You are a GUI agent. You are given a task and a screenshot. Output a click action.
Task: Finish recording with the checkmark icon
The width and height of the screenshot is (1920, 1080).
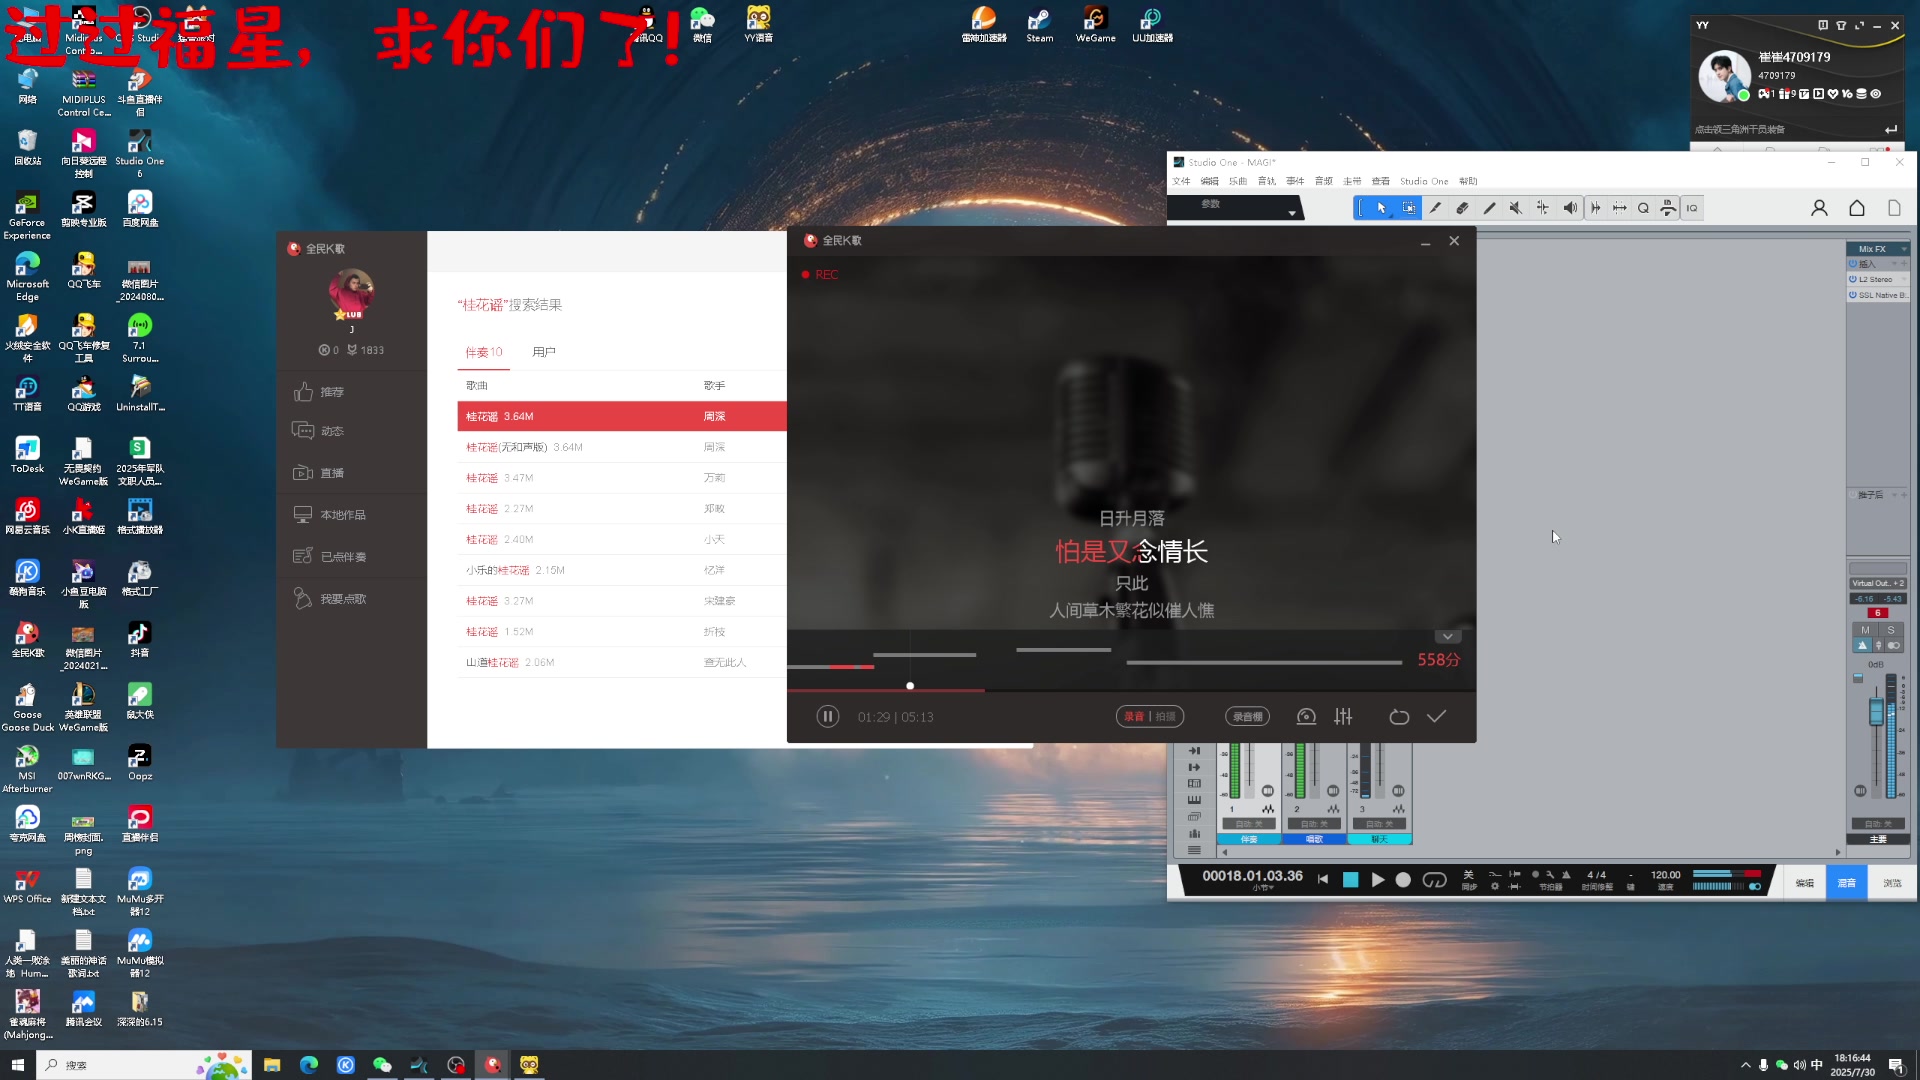click(1437, 717)
